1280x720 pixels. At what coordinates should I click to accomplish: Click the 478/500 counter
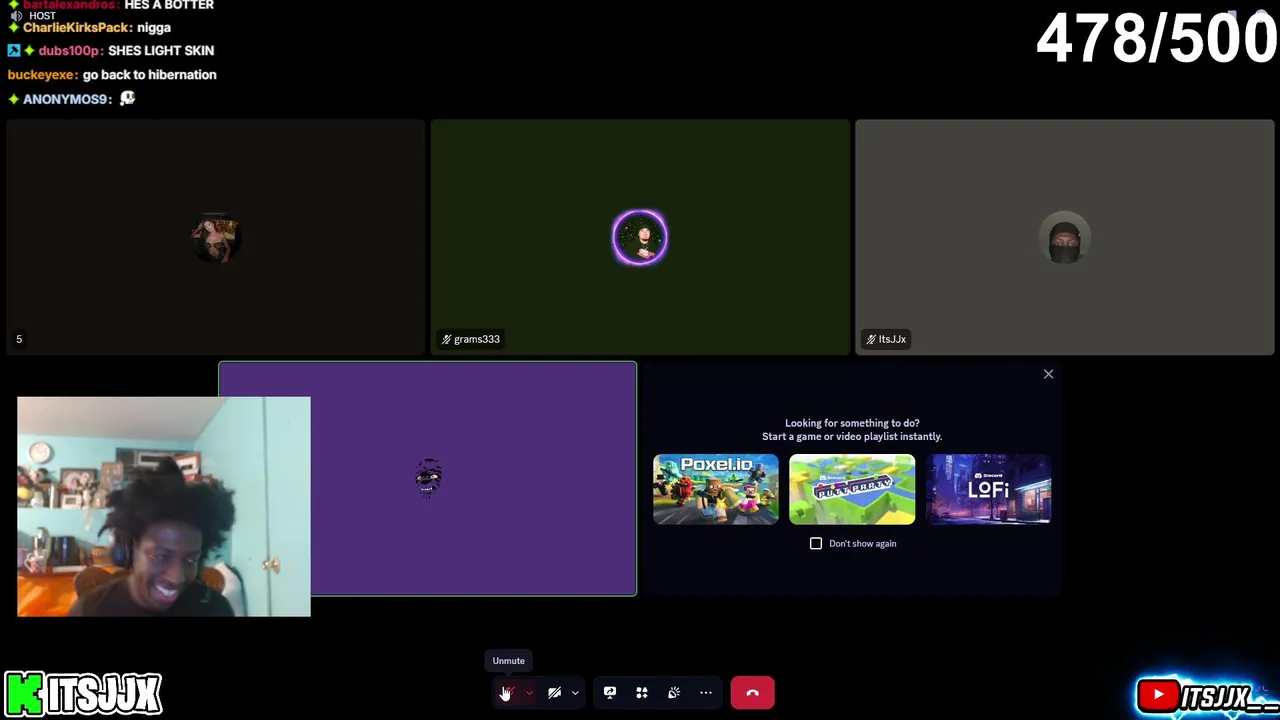[x=1156, y=40]
